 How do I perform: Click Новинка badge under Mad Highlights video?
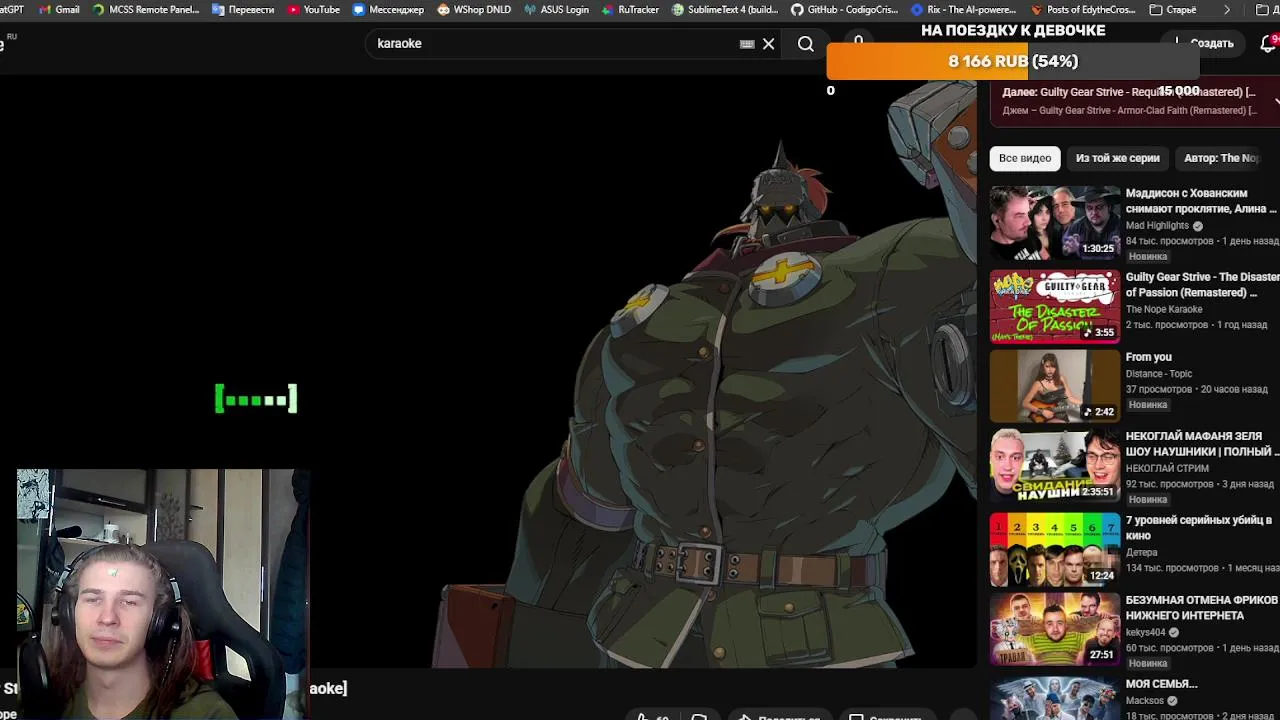point(1148,256)
